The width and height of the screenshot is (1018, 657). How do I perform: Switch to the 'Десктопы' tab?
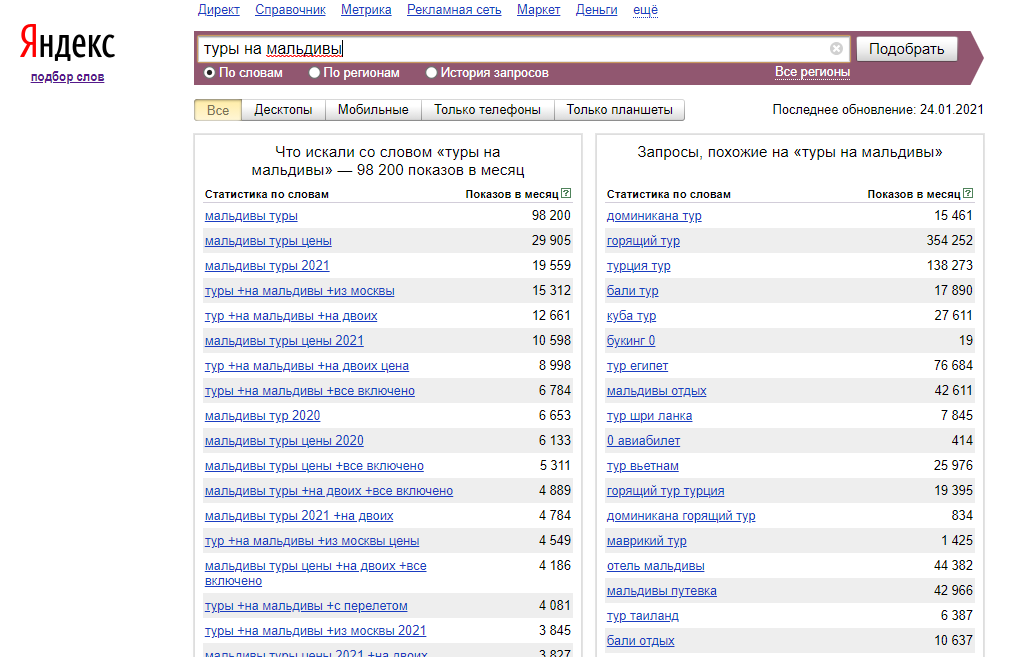[x=283, y=110]
